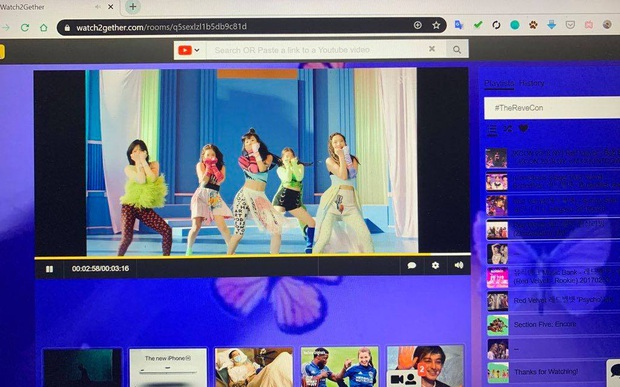Open The new iPhone suggested video
Viewport: 620px width, 387px height.
(x=168, y=368)
